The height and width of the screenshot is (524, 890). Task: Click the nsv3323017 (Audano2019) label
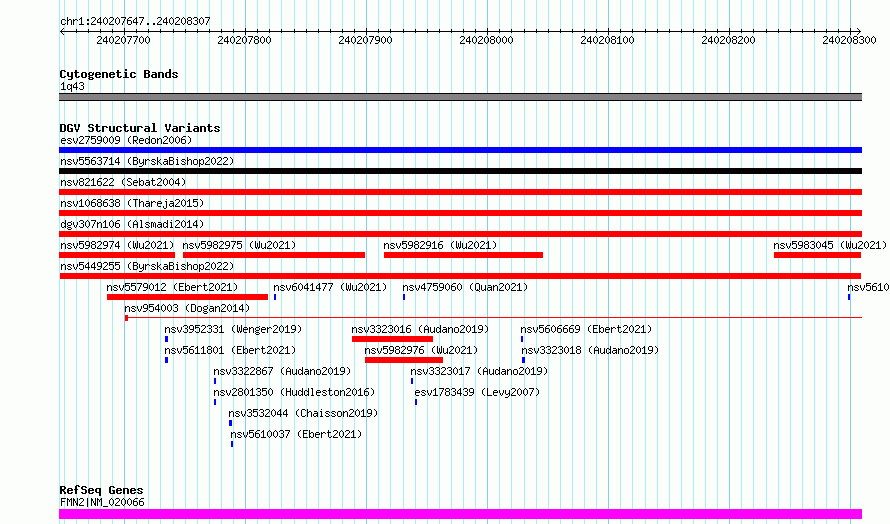[x=479, y=371]
